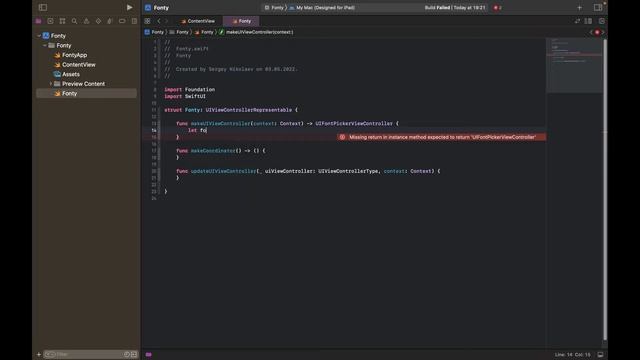Click the editor vertical scrollbar

tap(605, 188)
